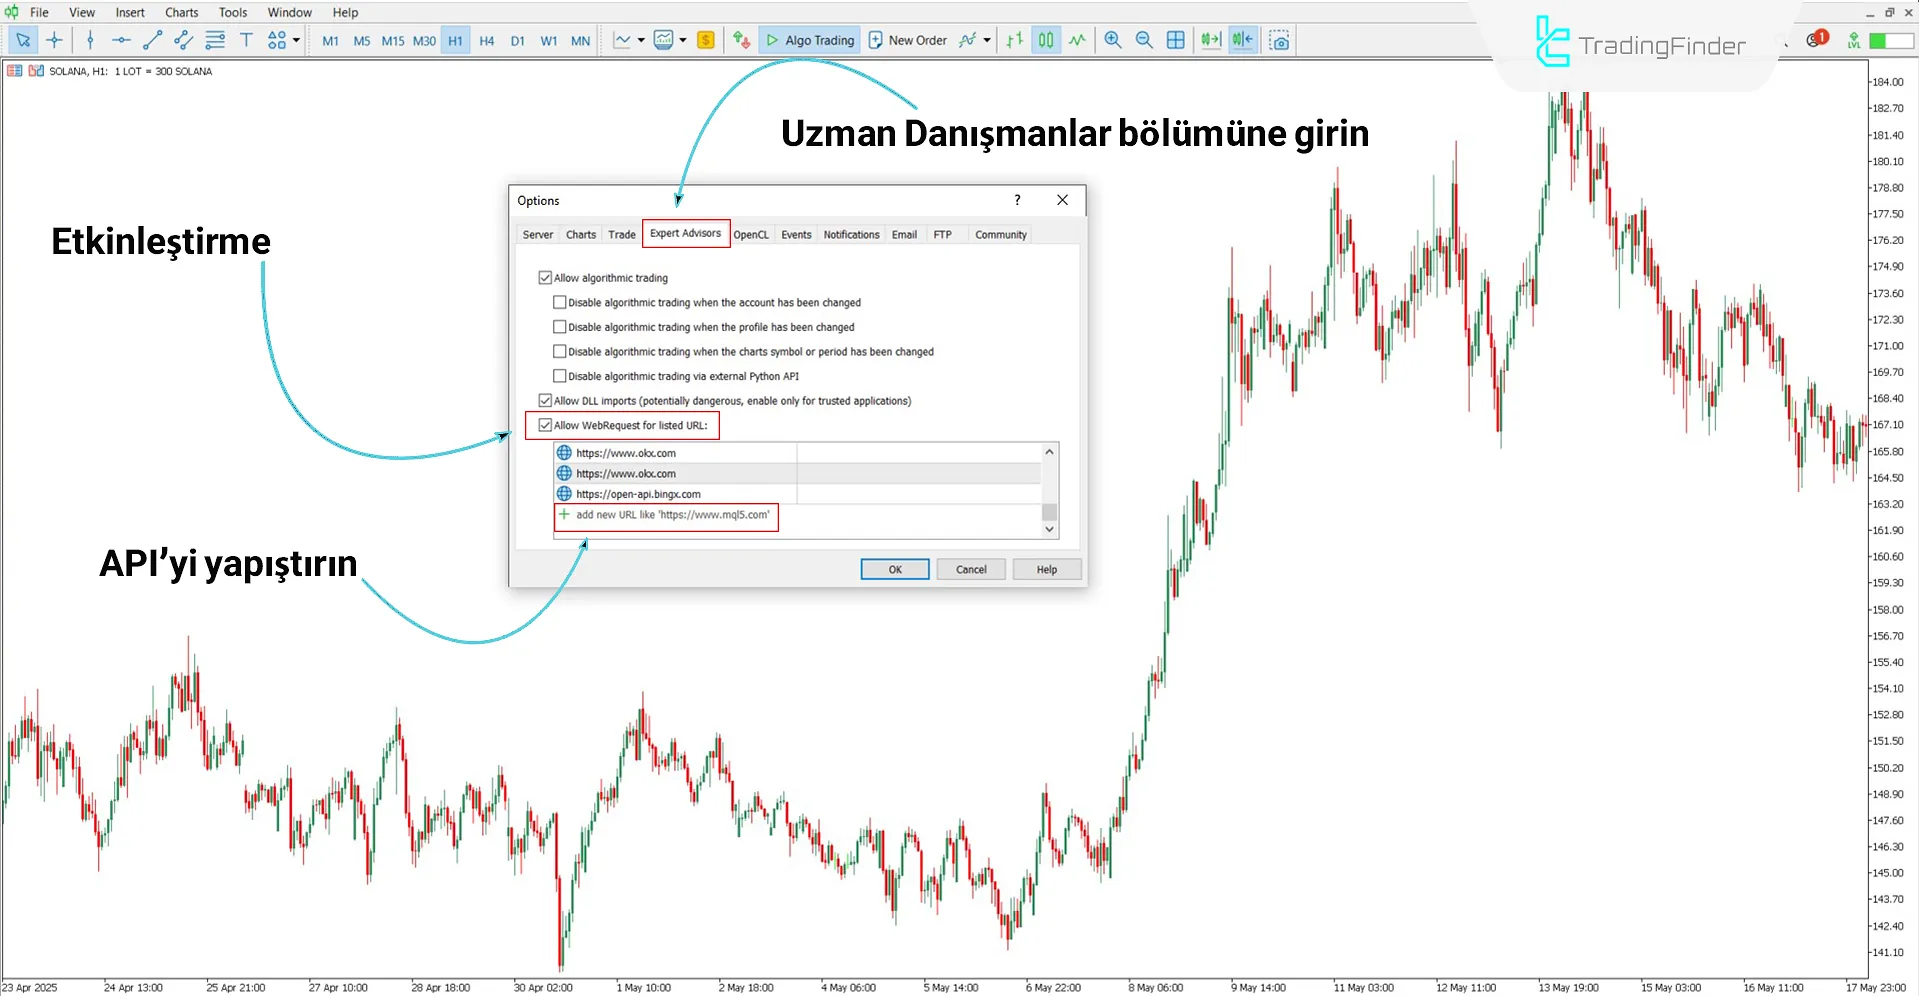Select the equidistant channel tool
The image size is (1919, 996).
[x=183, y=40]
